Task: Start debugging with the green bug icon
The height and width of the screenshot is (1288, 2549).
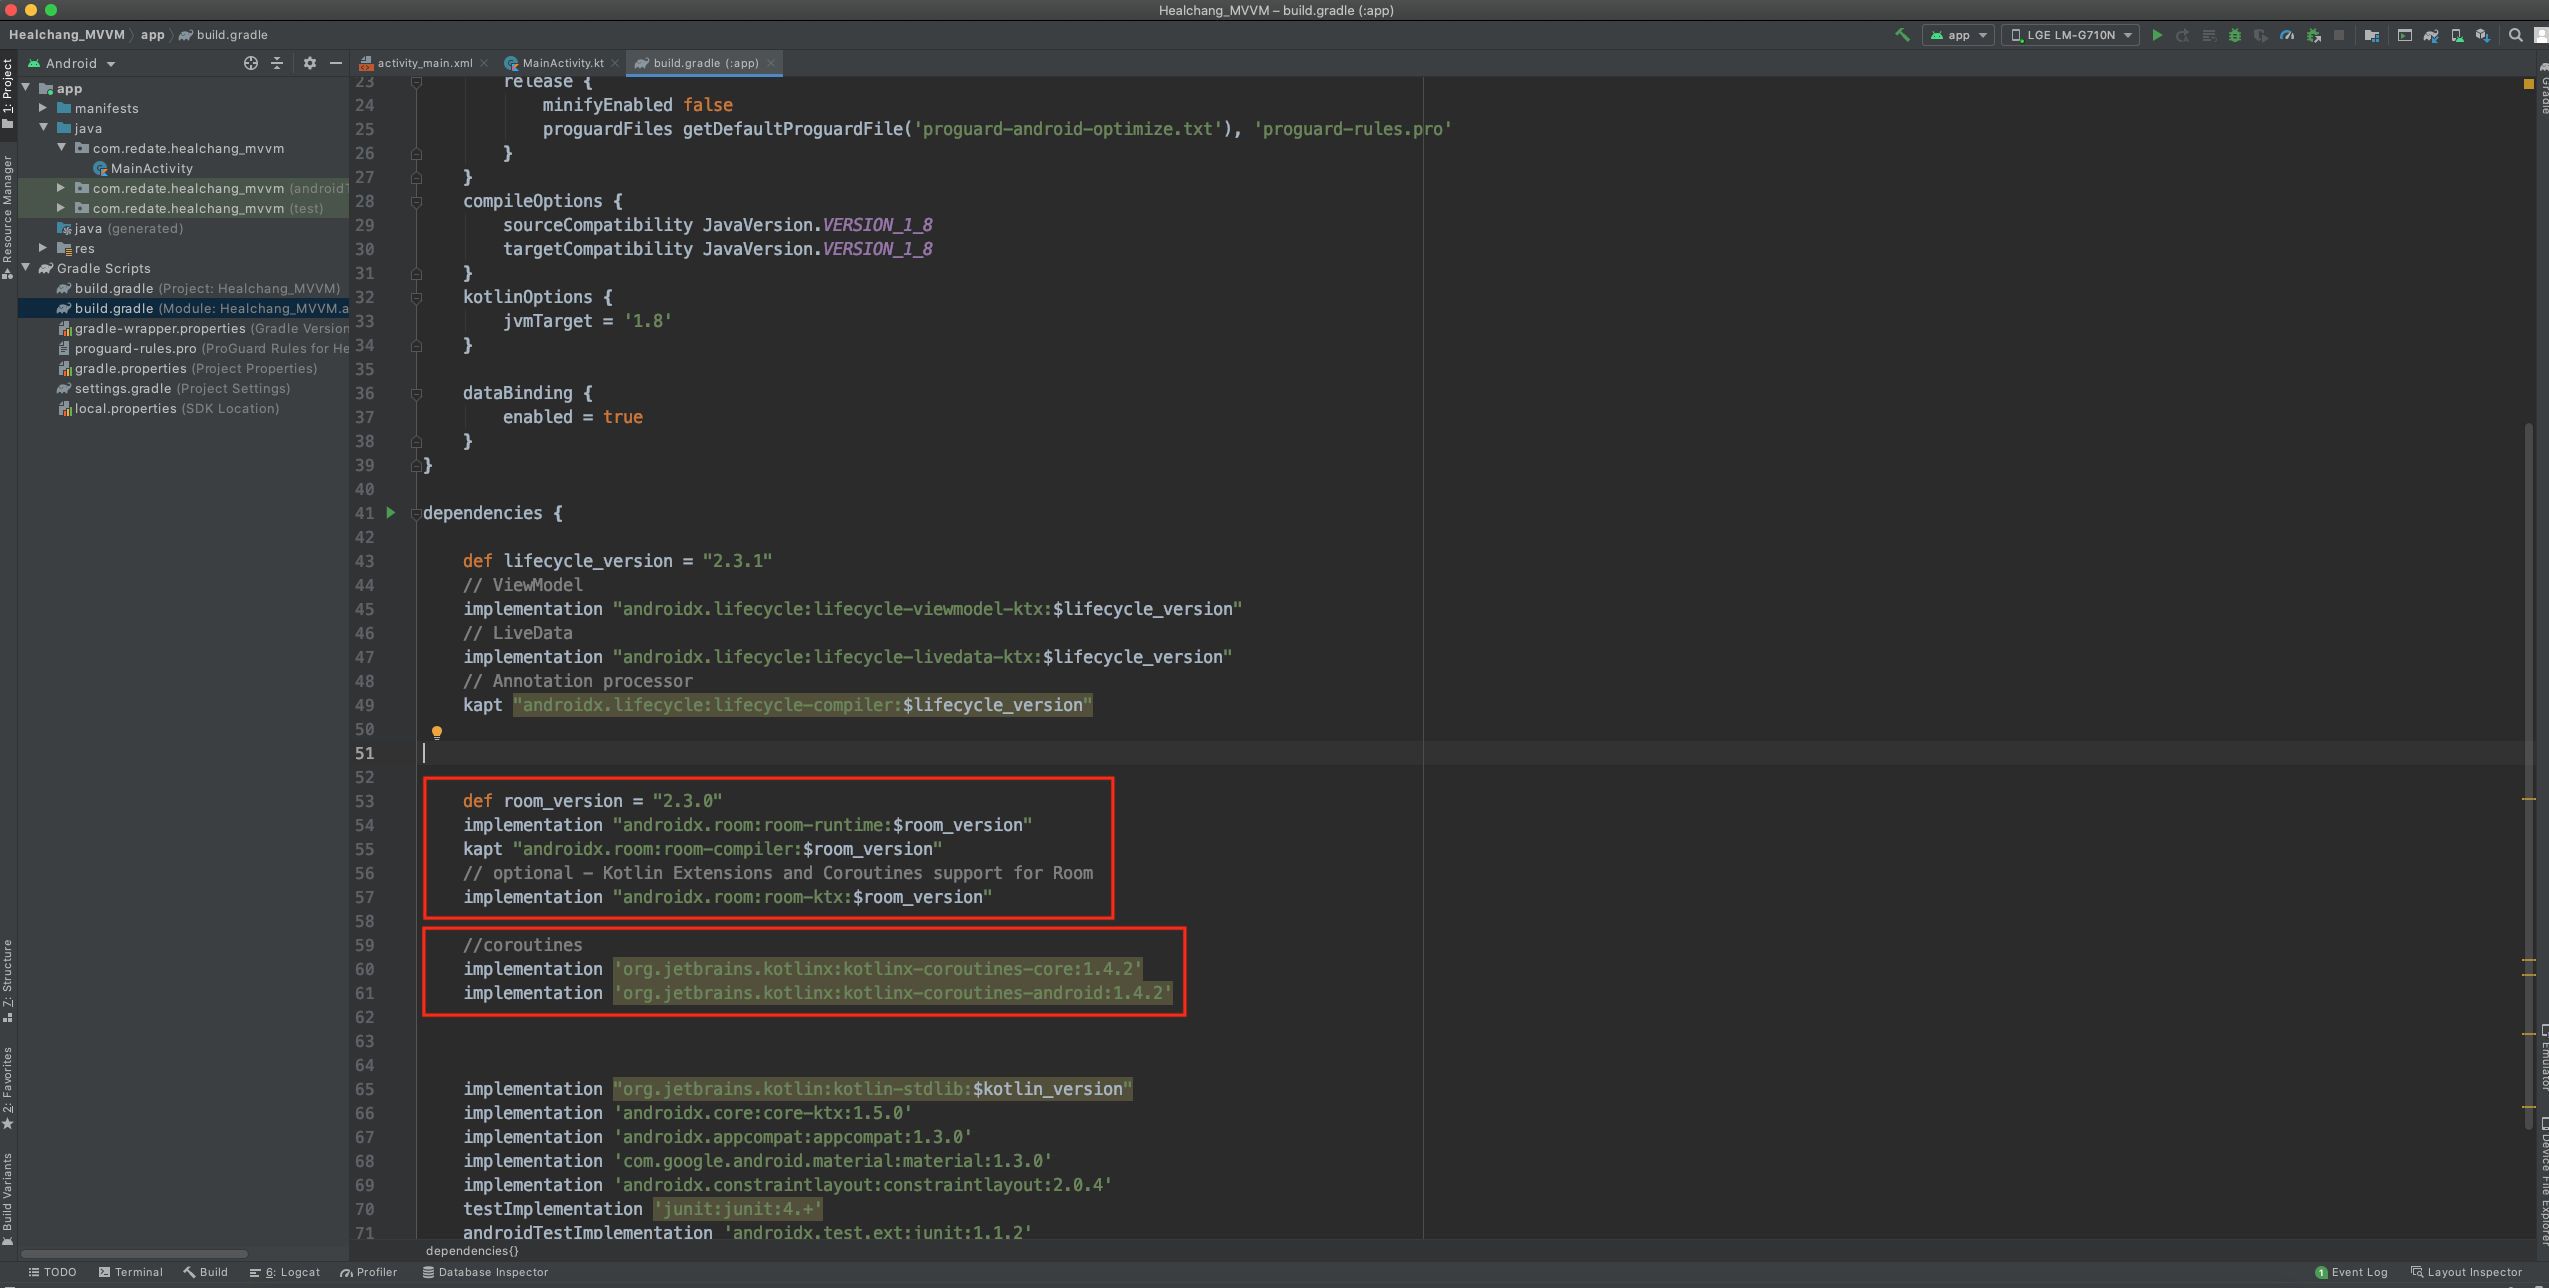Action: 2235,35
